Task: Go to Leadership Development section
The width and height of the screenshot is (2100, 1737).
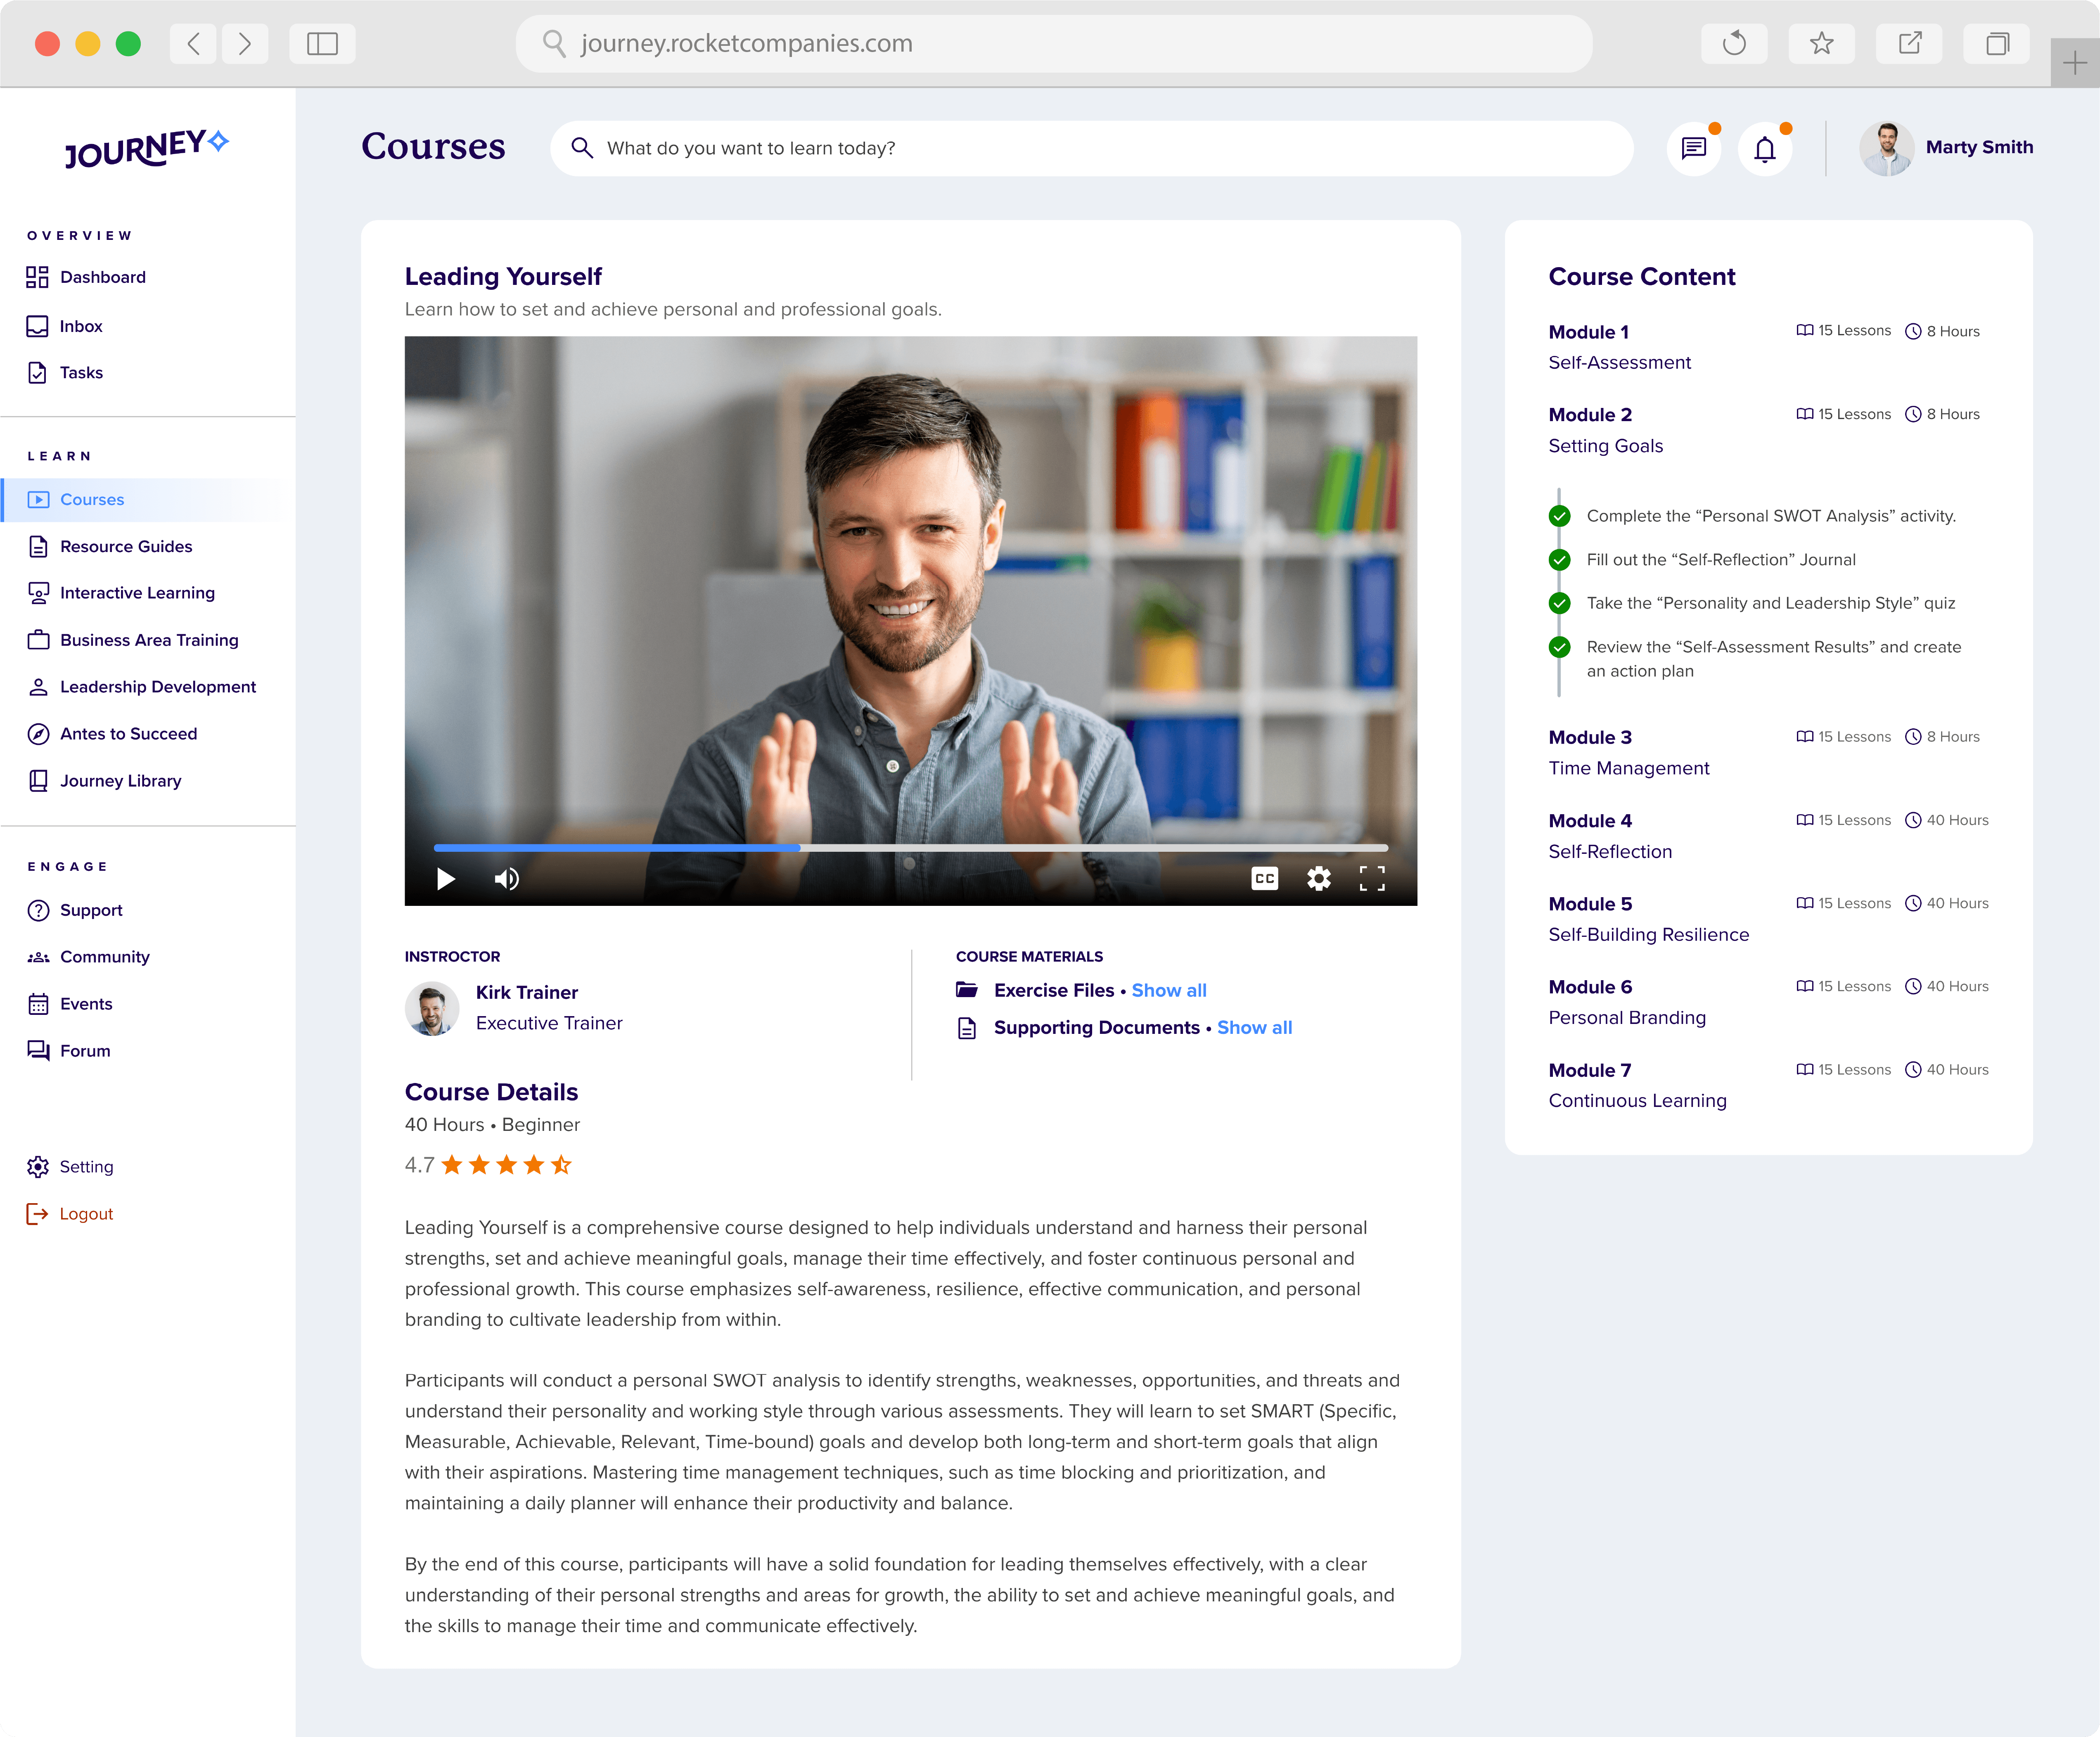Action: 158,687
